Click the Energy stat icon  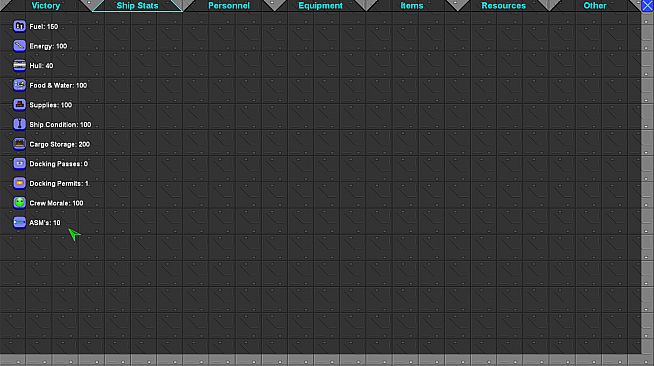pos(19,46)
